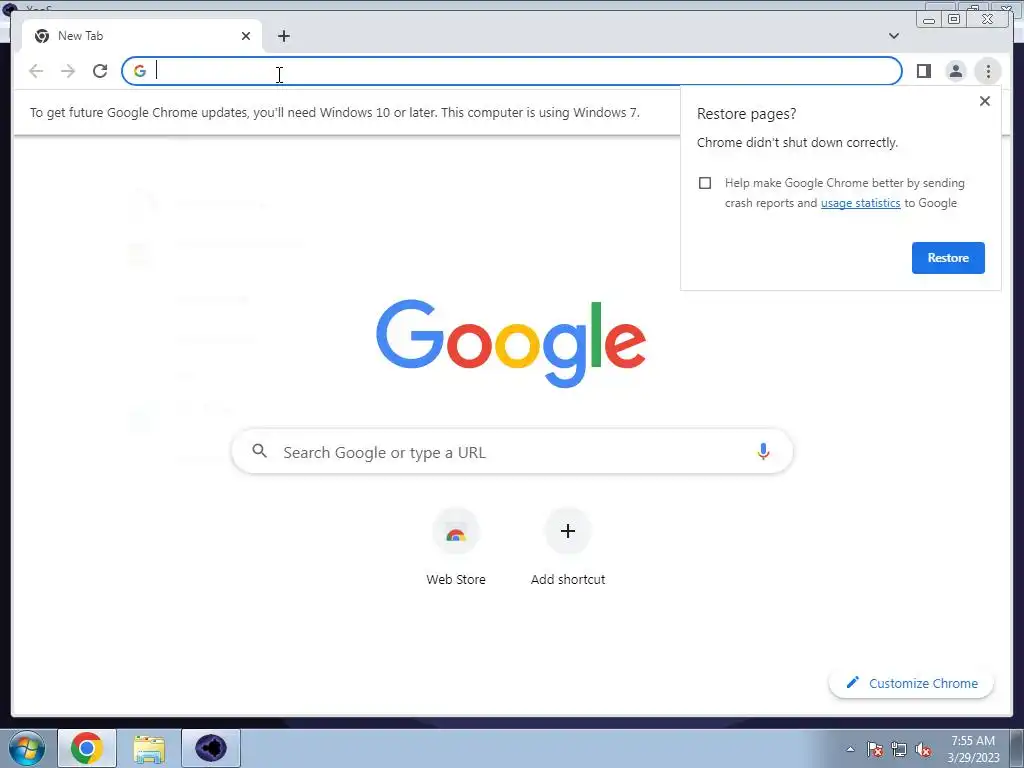Open the profile avatar menu
This screenshot has height=768, width=1024.
tap(955, 71)
